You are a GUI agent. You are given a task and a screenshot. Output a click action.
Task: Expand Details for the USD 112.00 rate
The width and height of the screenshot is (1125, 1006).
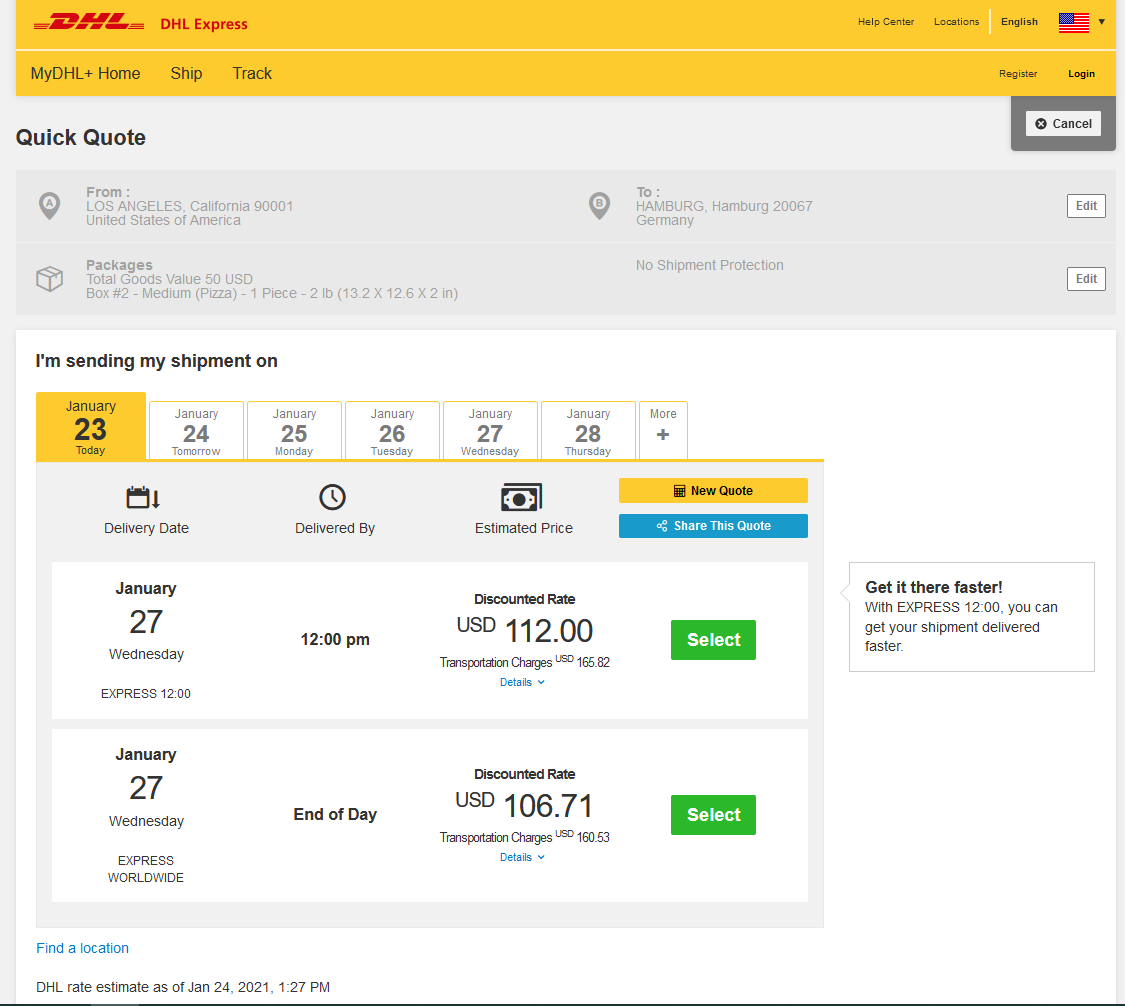click(x=522, y=682)
